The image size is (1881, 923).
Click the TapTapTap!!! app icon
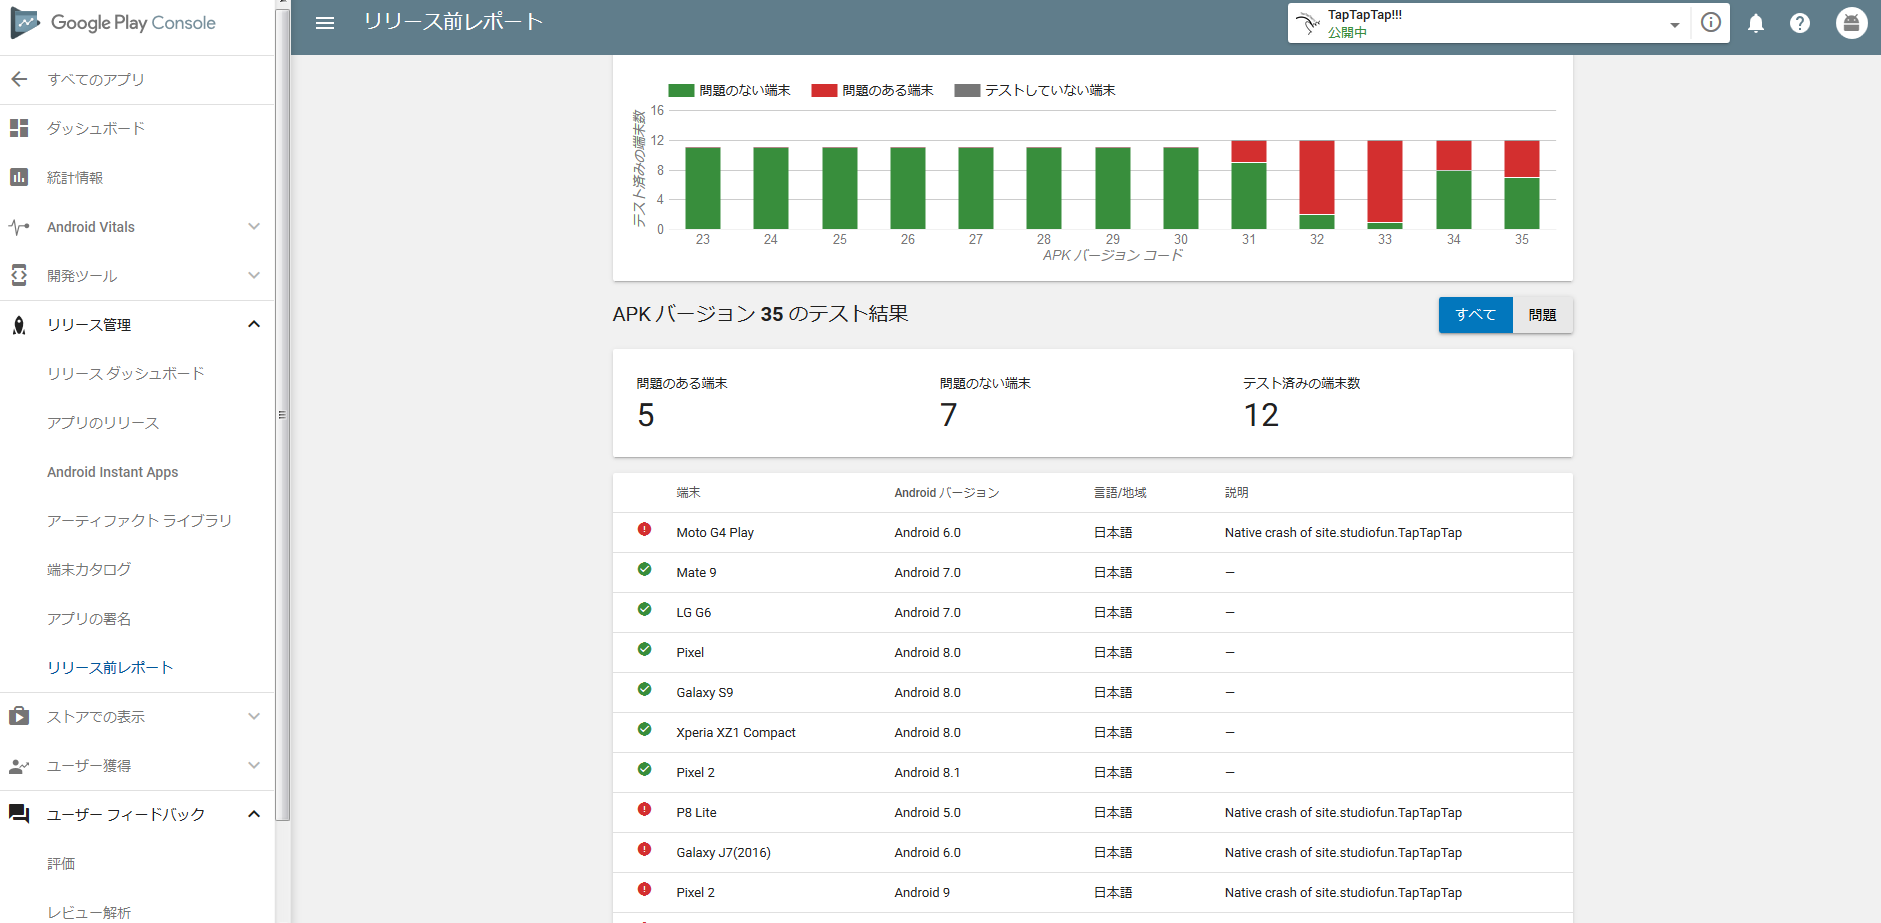coord(1308,23)
